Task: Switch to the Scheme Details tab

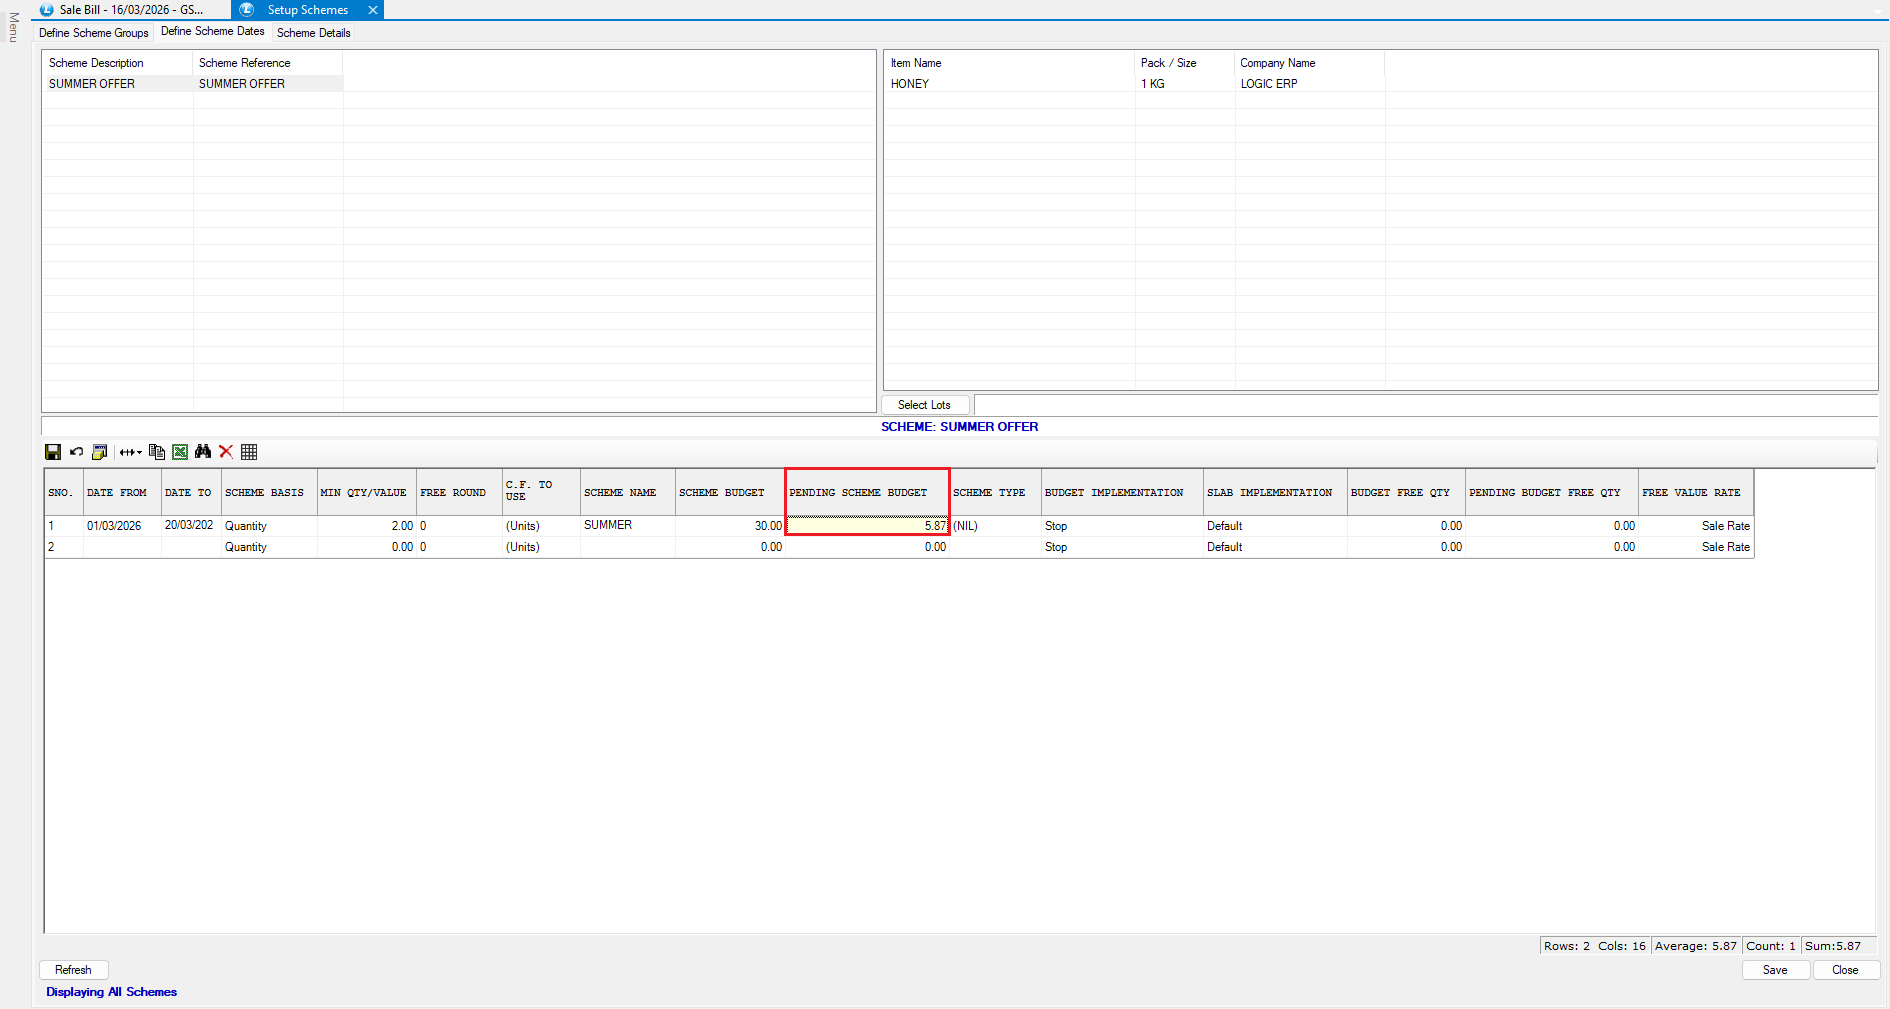Action: (x=313, y=33)
